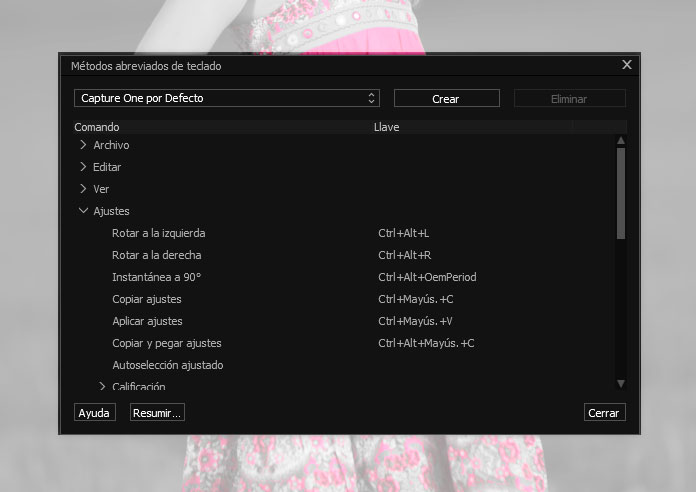
Task: Select the Rotar a la izquierda command
Action: (158, 233)
